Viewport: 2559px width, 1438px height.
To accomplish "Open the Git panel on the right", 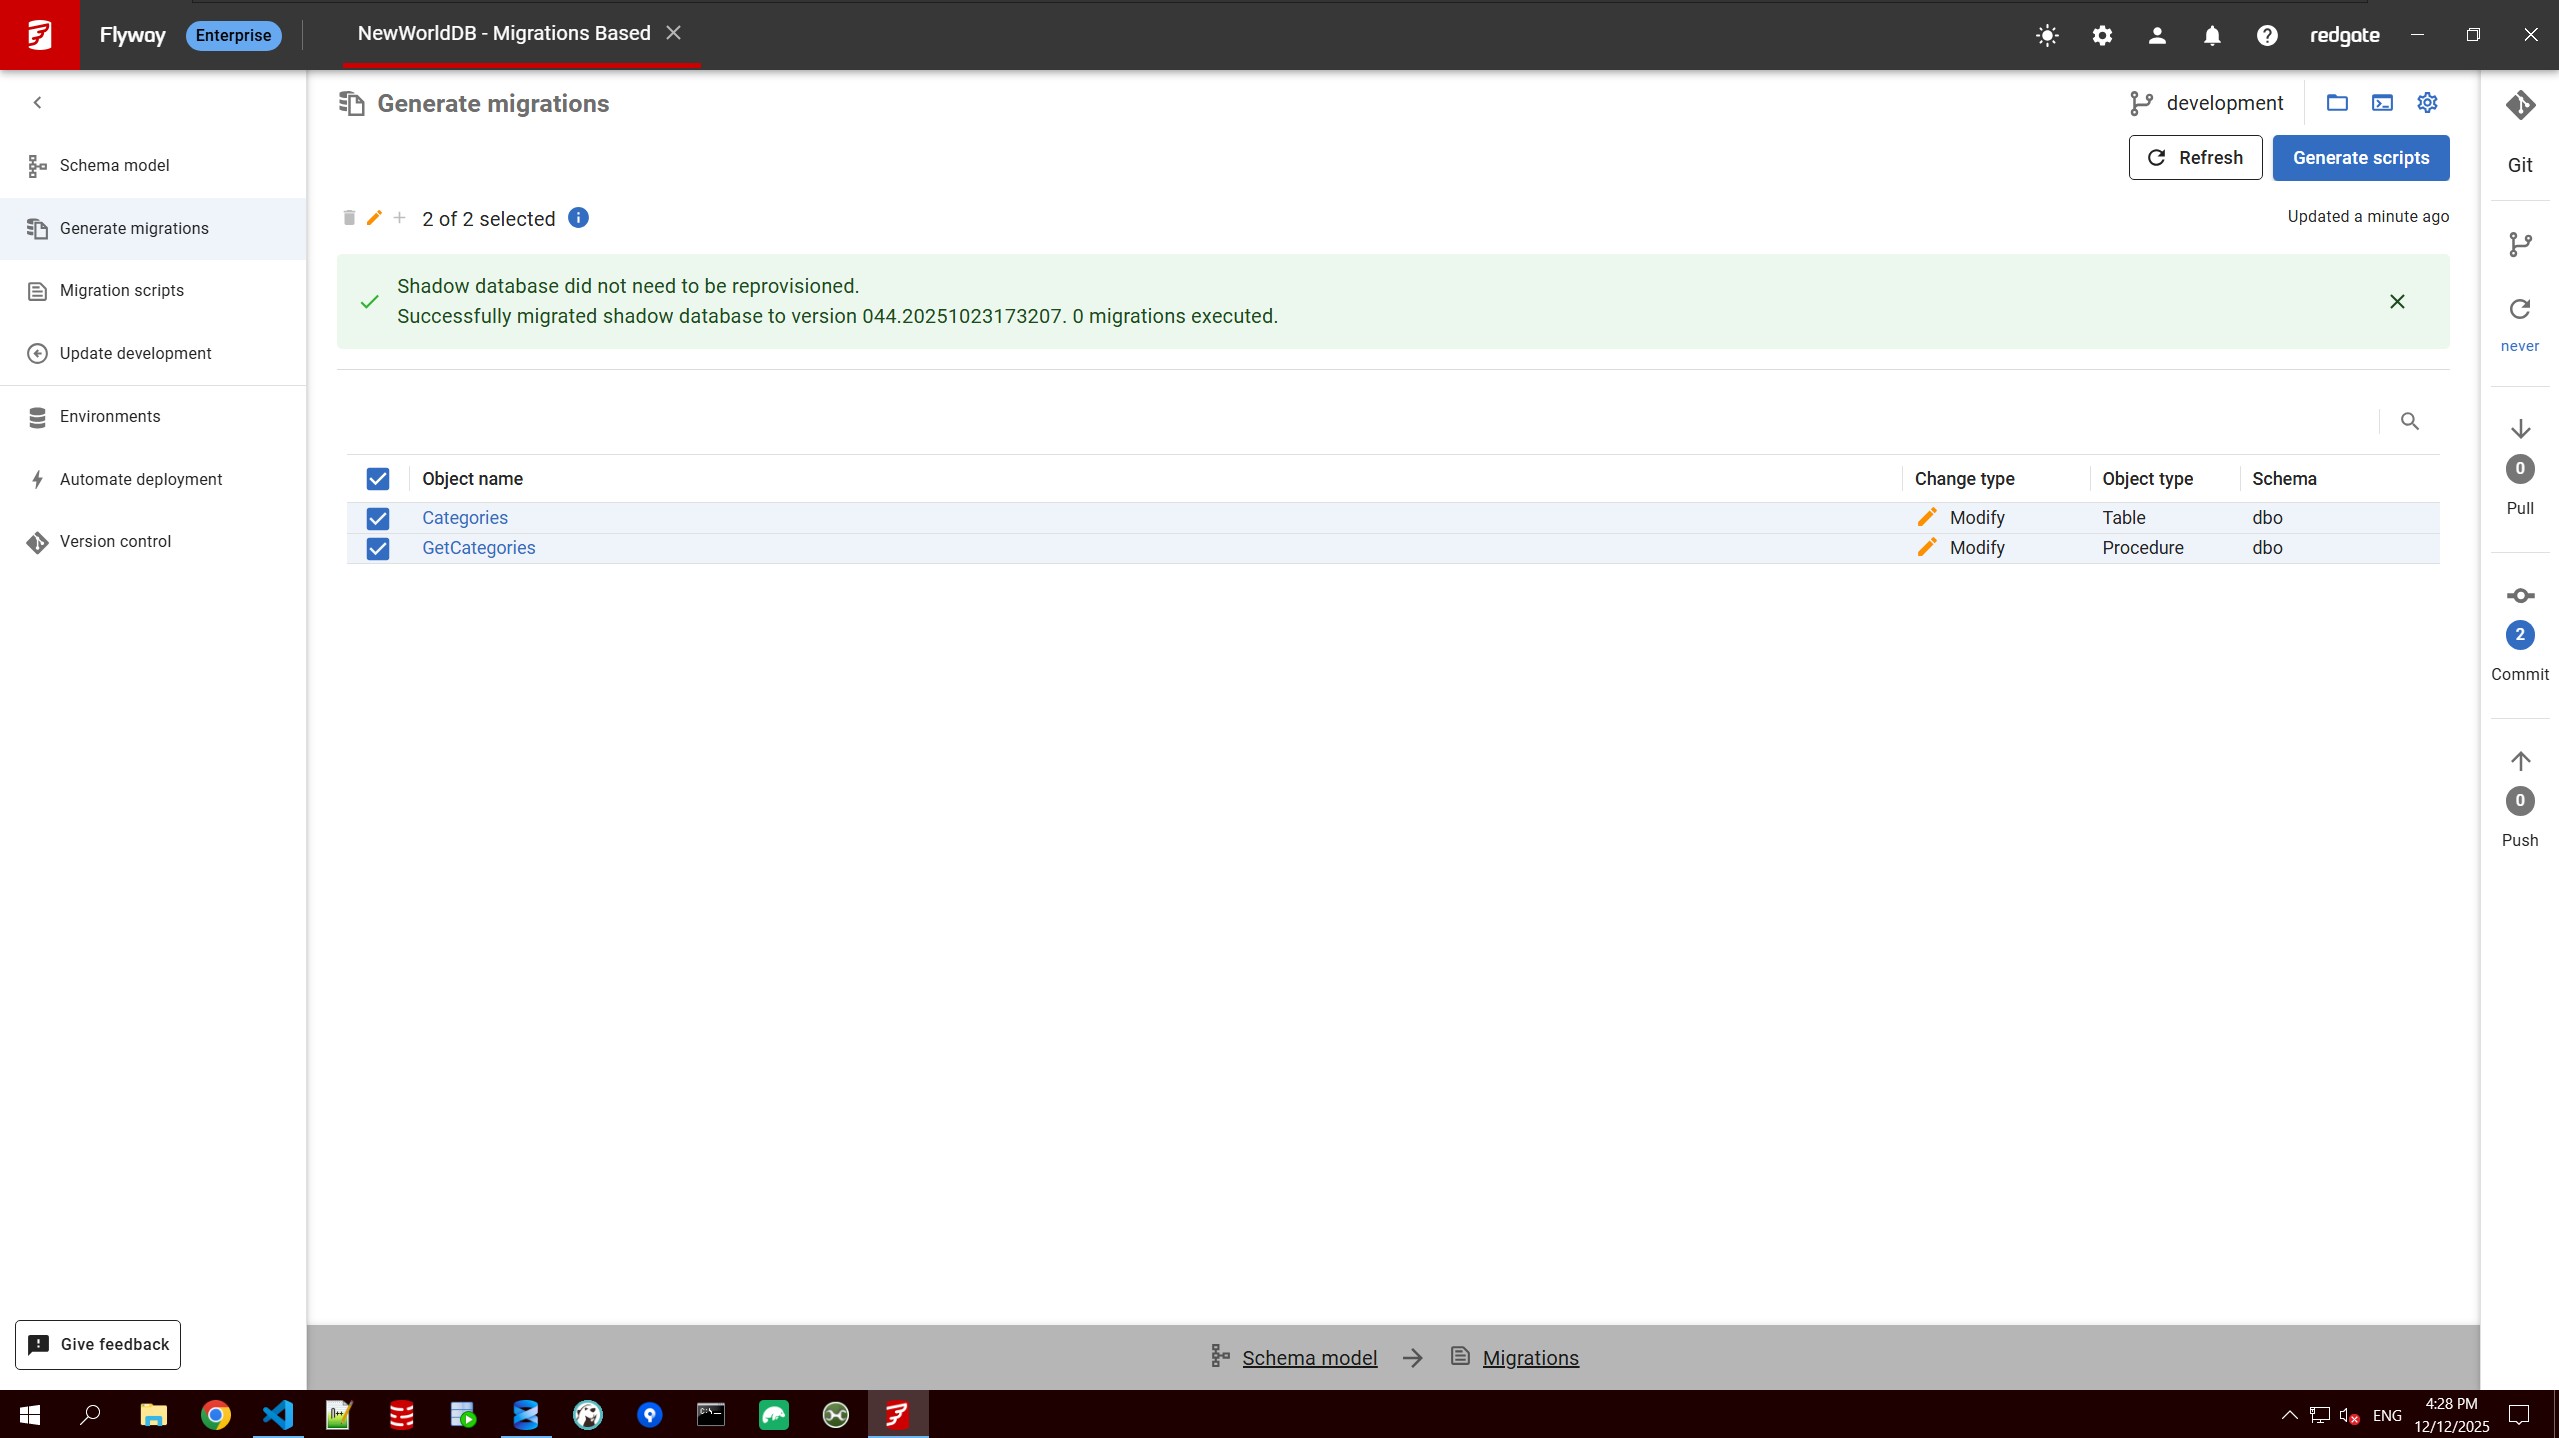I will [2520, 105].
